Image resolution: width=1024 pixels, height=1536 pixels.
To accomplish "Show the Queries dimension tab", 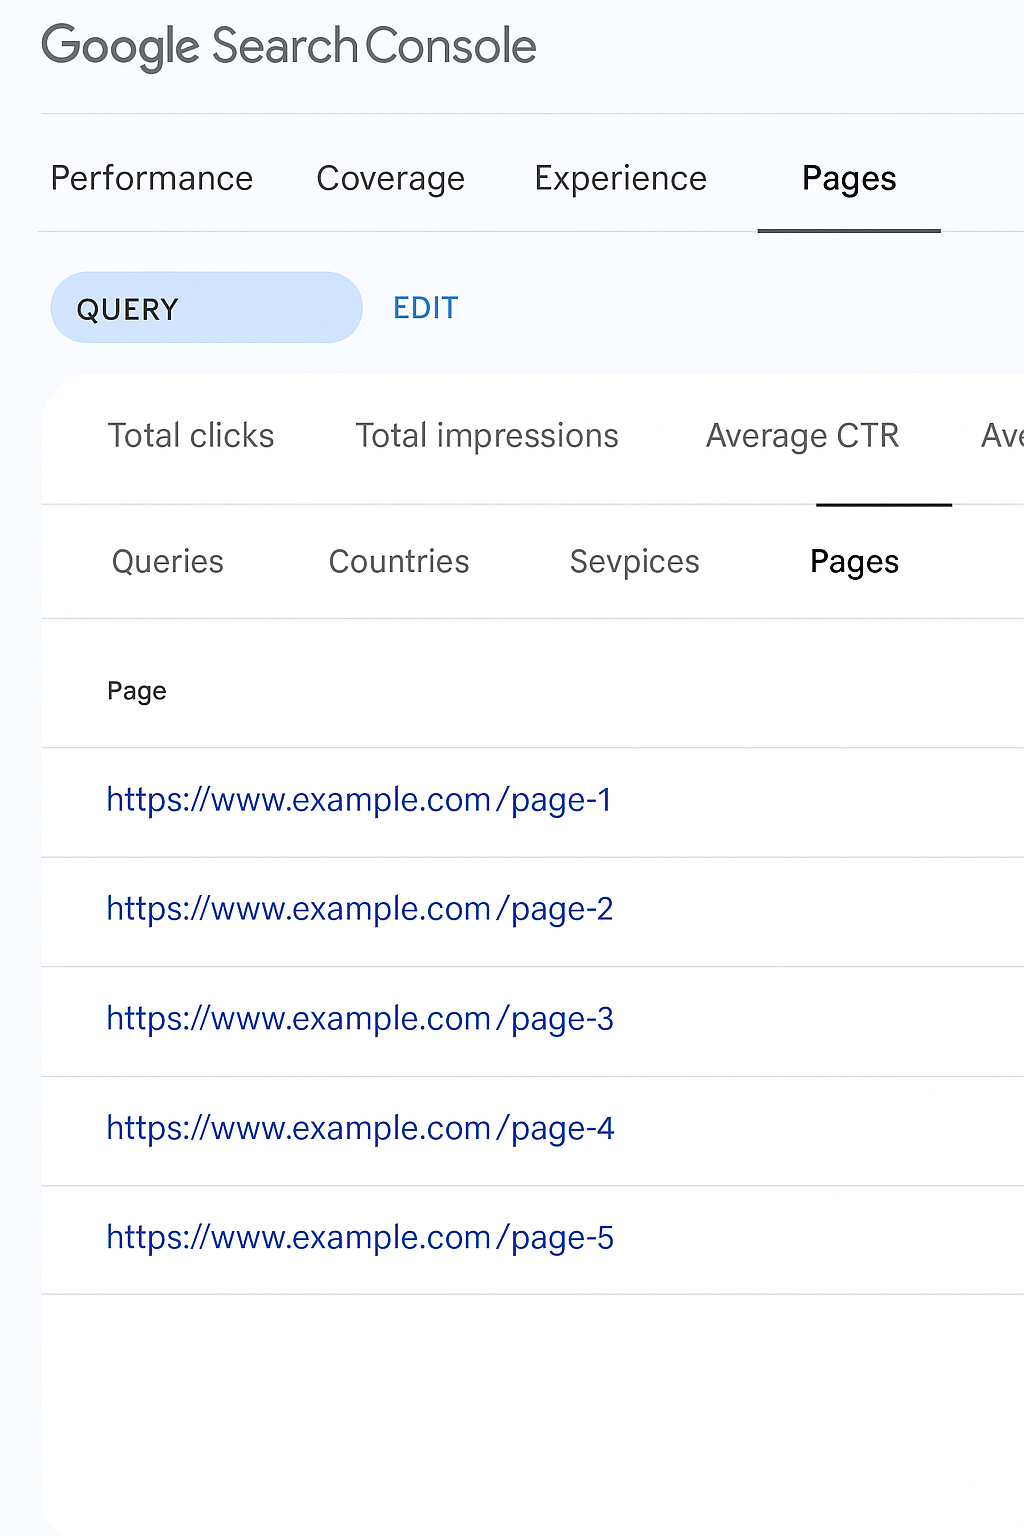I will point(168,562).
